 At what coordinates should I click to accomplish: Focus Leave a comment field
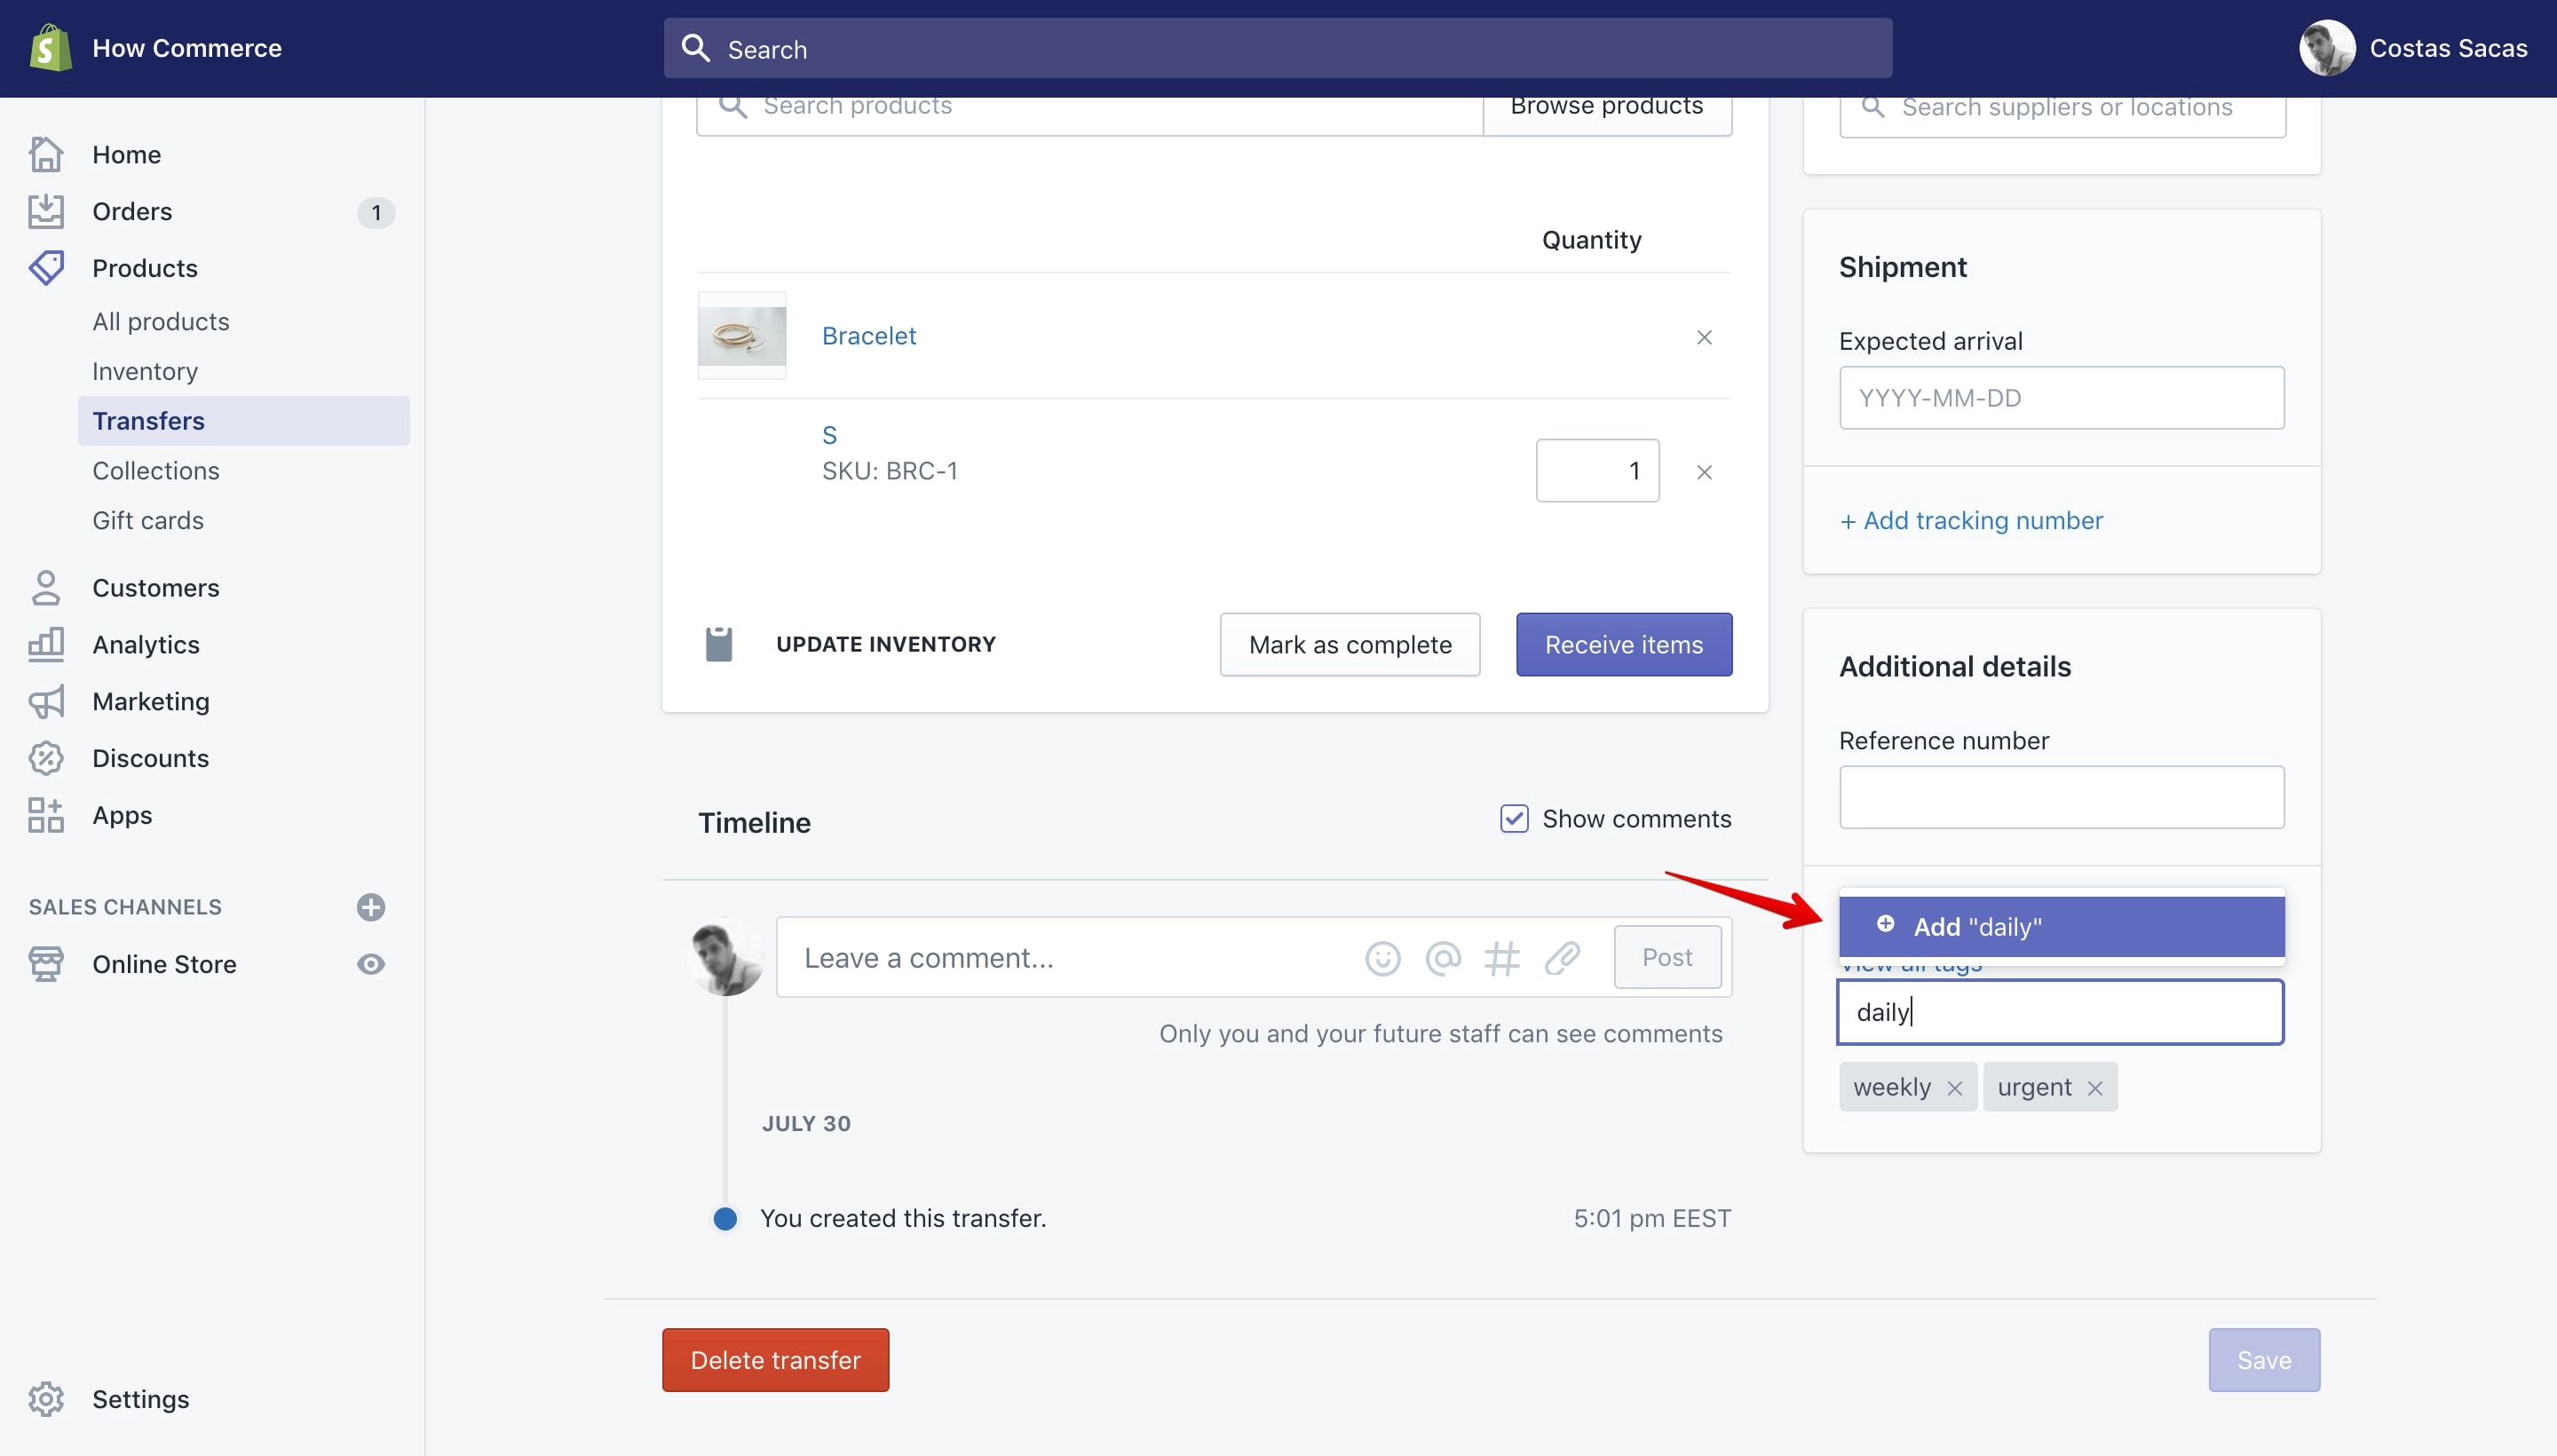(1070, 958)
